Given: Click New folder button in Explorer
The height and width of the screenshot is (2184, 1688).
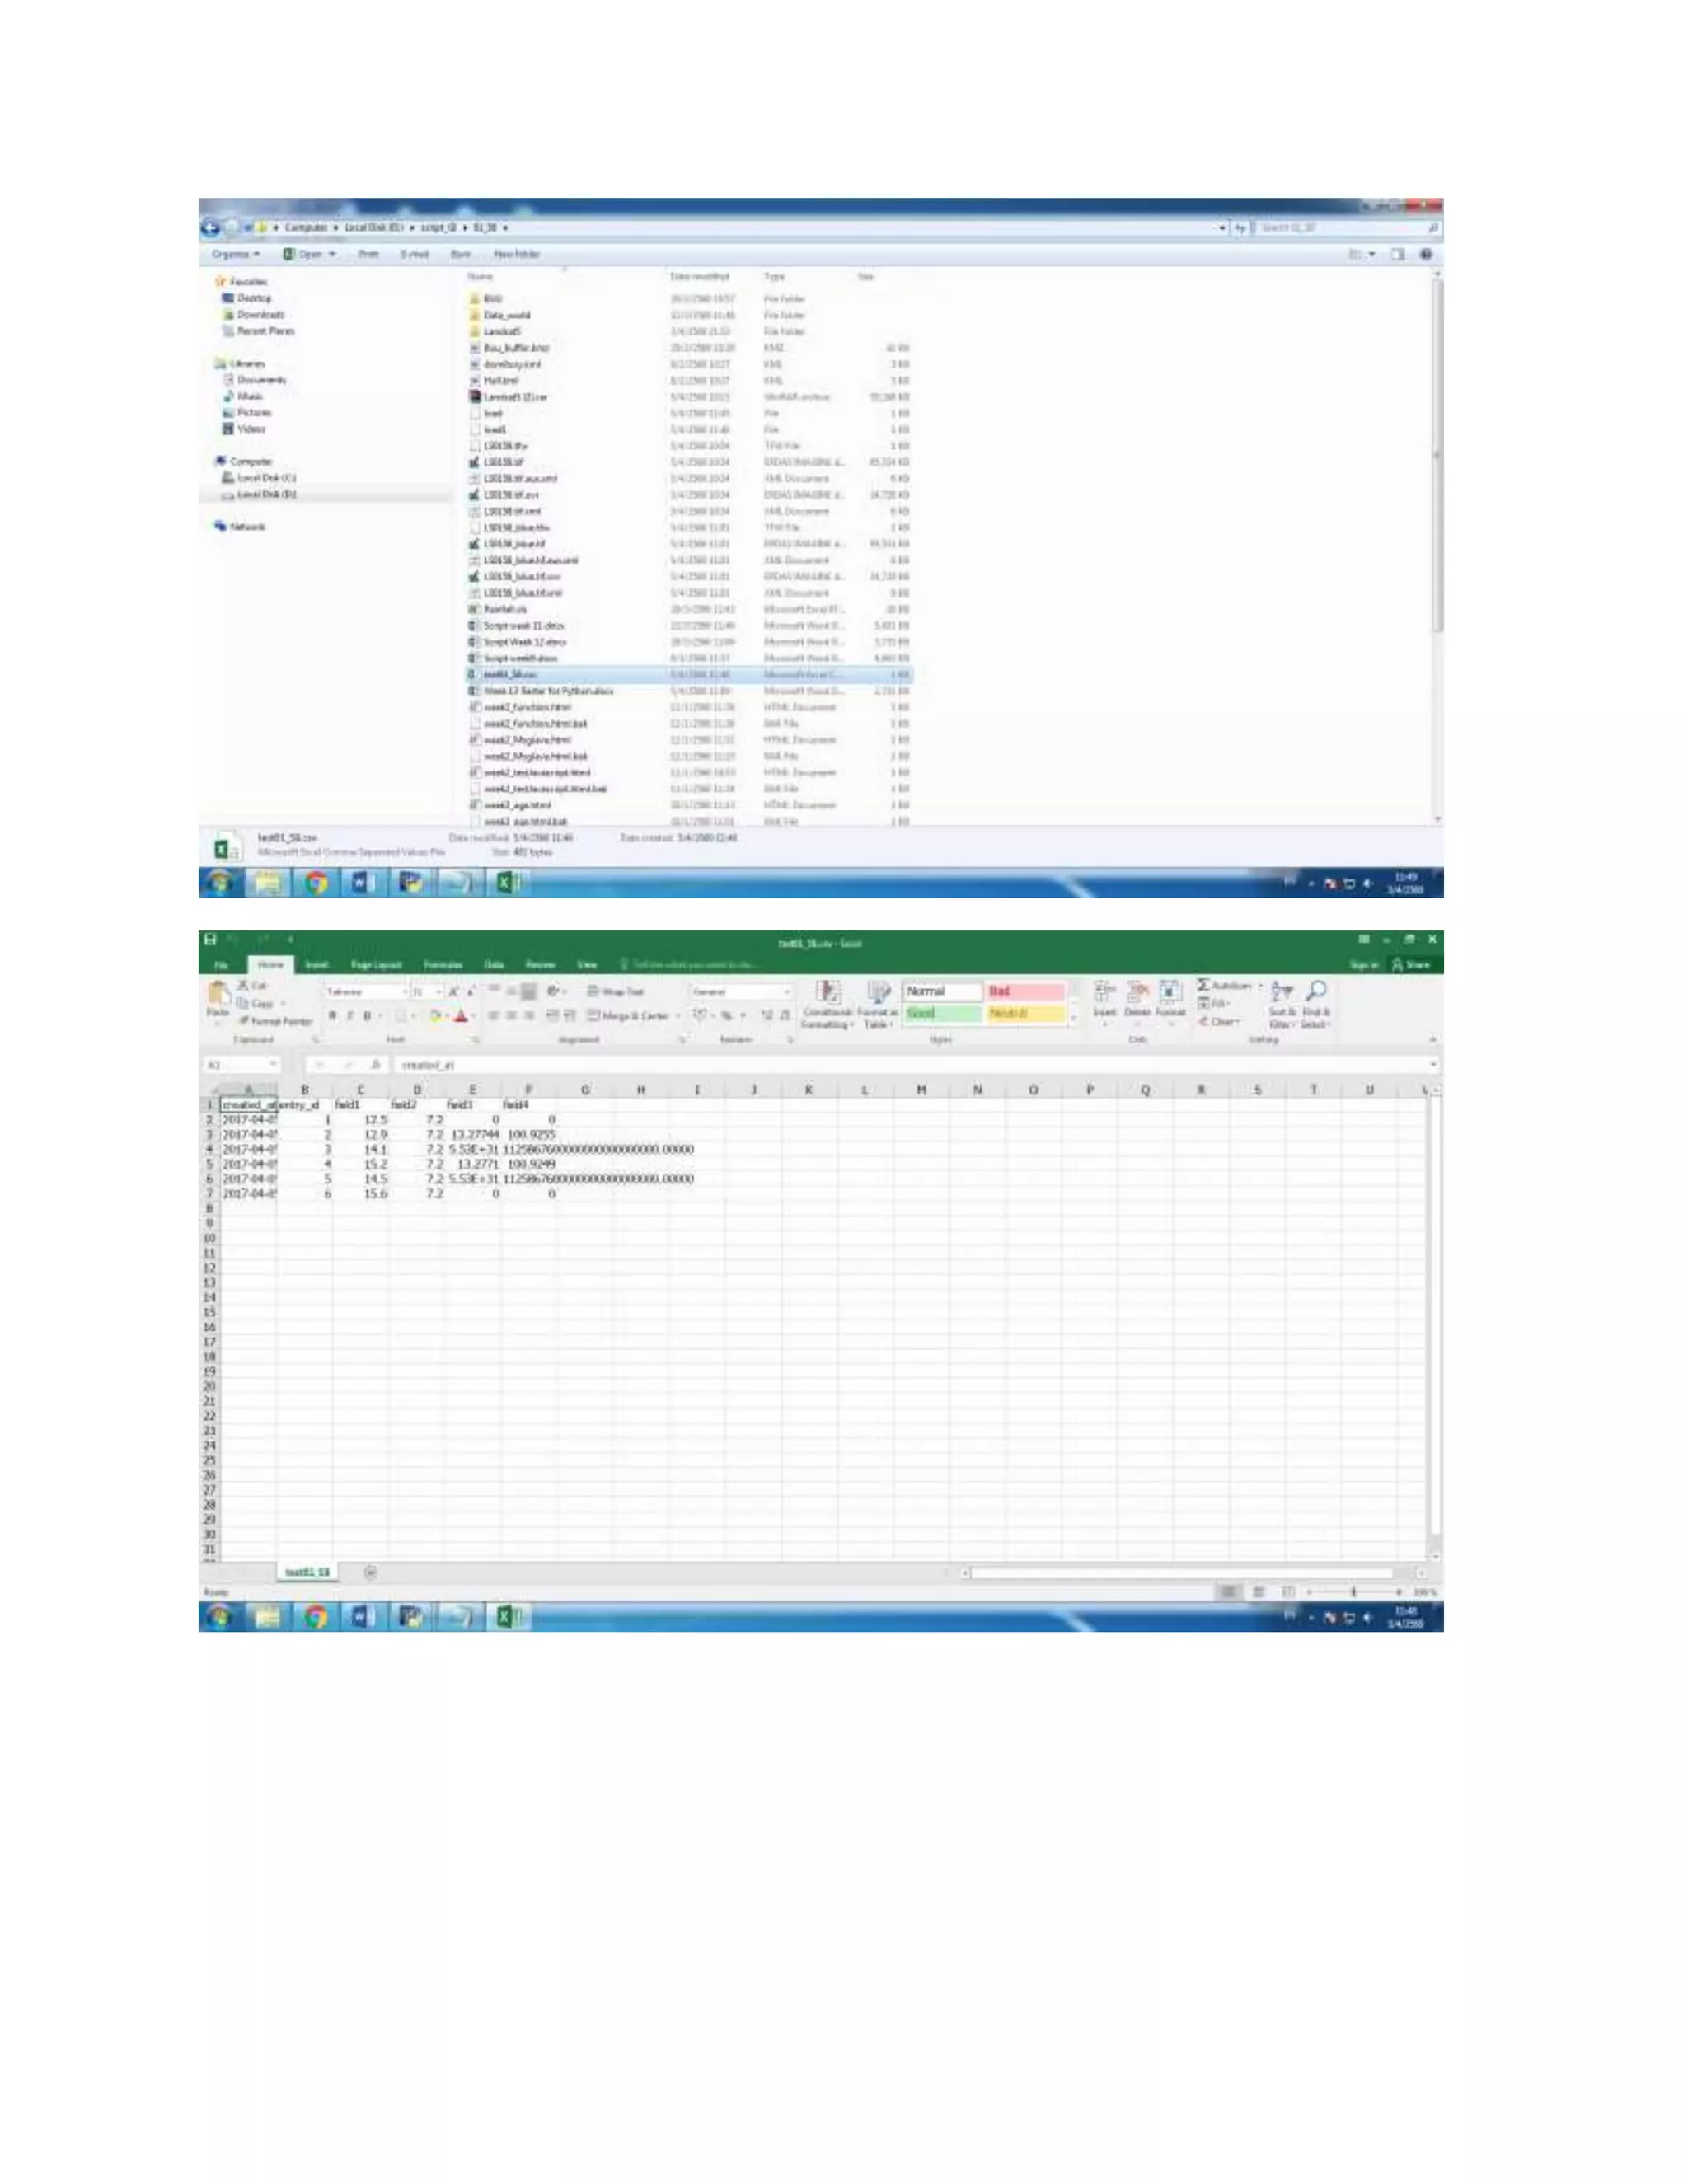Looking at the screenshot, I should (x=517, y=254).
